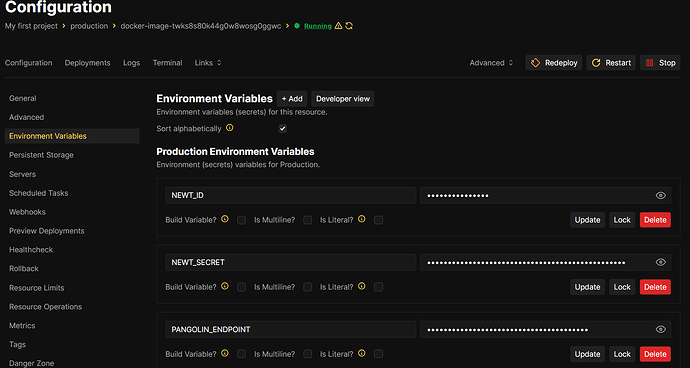Enable the Build Variable checkbox for NEWT_ID
Screen dimensions: 690x368
pos(242,220)
